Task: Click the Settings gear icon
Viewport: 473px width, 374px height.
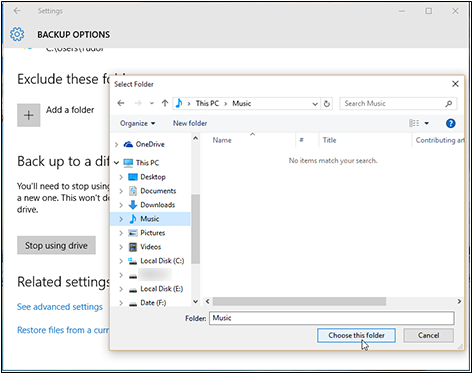Action: [17, 34]
